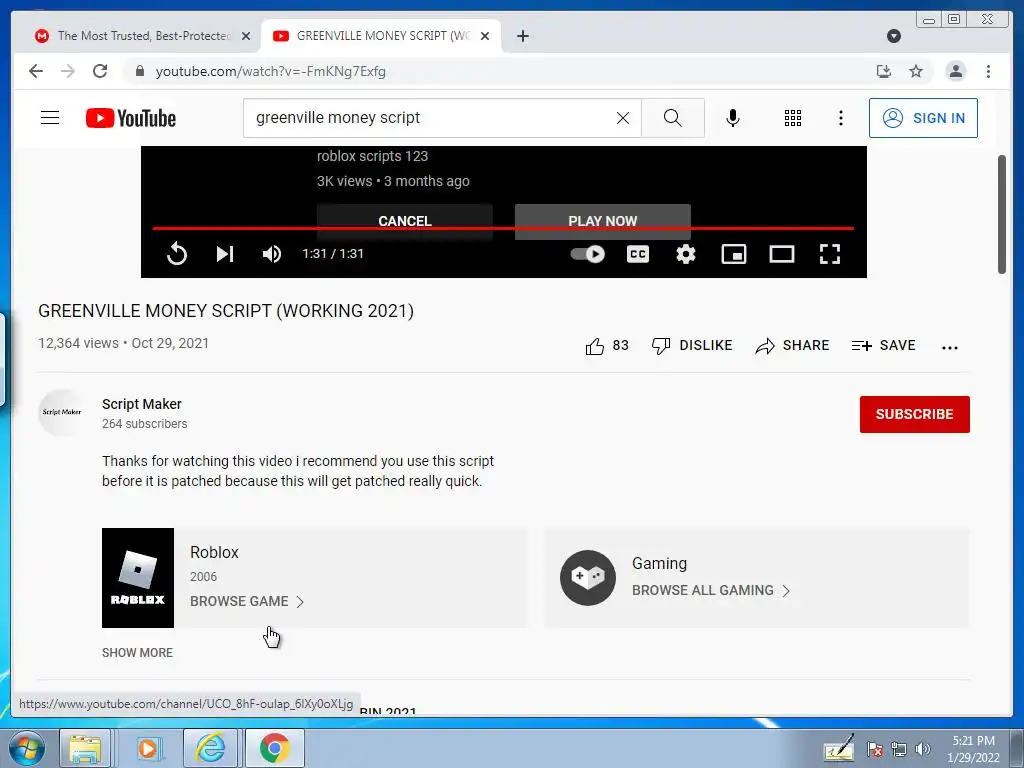Image resolution: width=1024 pixels, height=768 pixels.
Task: Subscribe to the Script Maker channel
Action: [914, 414]
